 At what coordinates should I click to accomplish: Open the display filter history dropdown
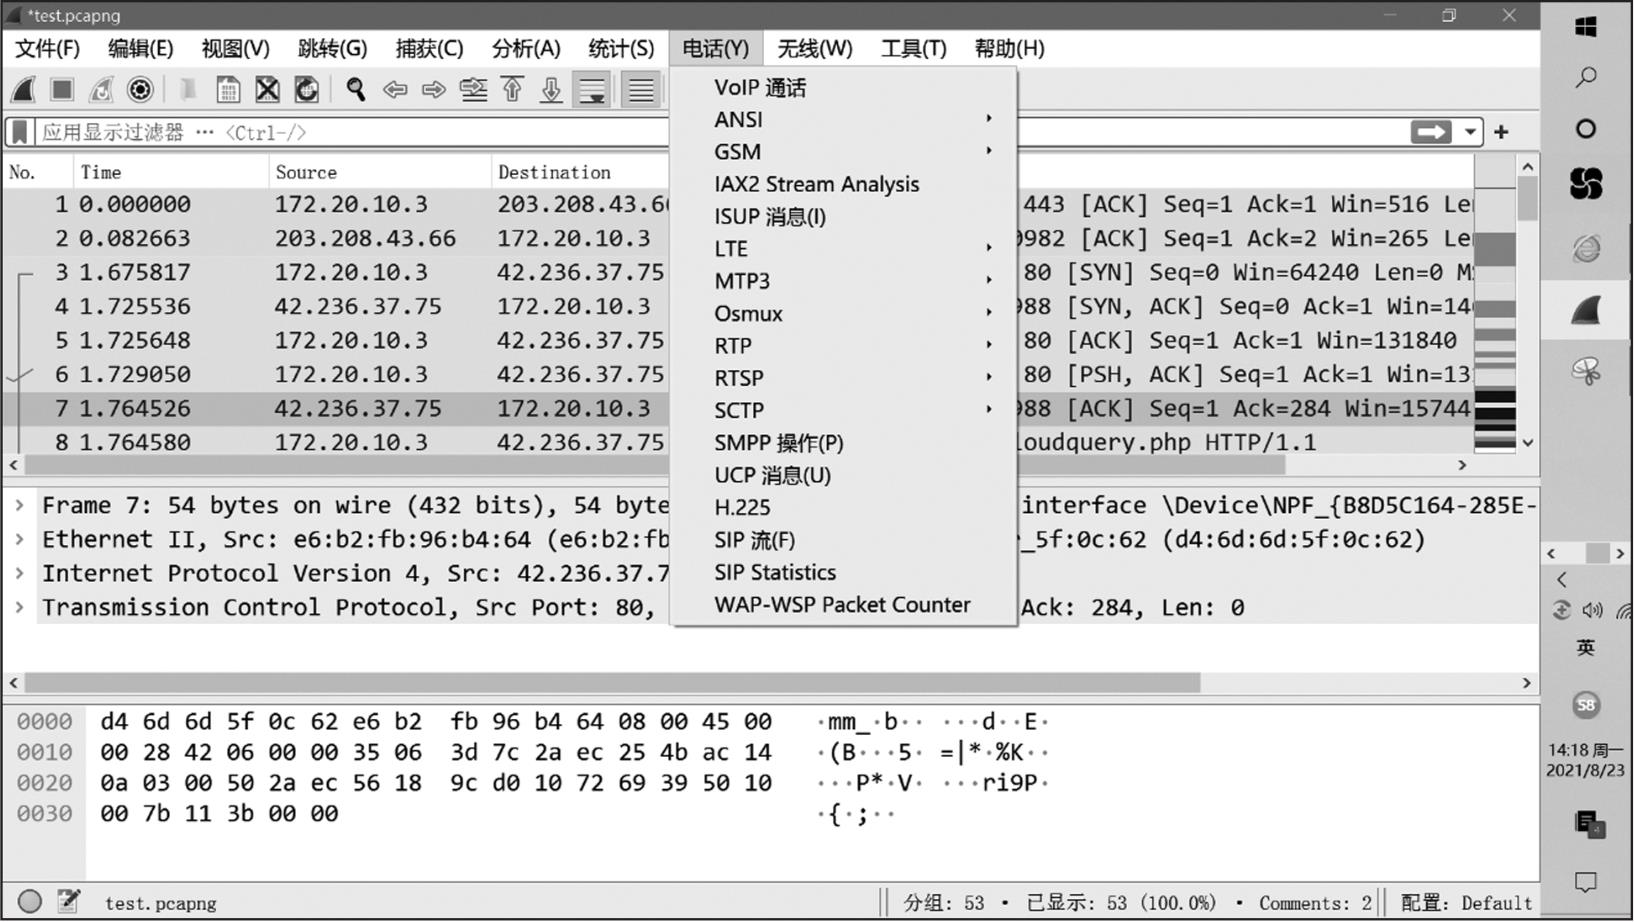[1470, 132]
